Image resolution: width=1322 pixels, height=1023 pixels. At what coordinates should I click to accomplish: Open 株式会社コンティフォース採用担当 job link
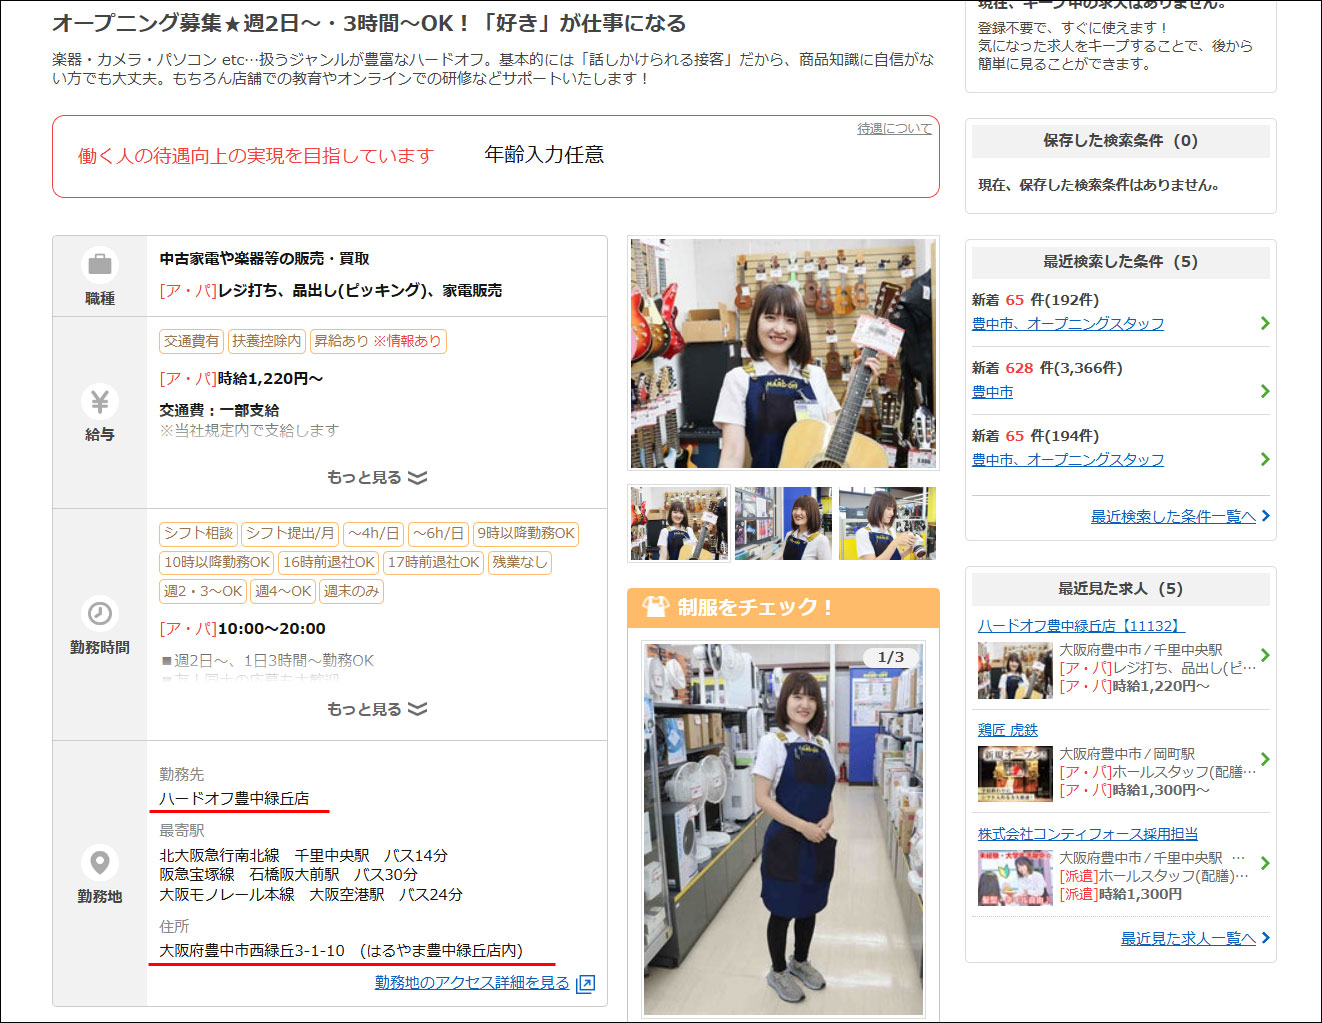pos(1087,834)
